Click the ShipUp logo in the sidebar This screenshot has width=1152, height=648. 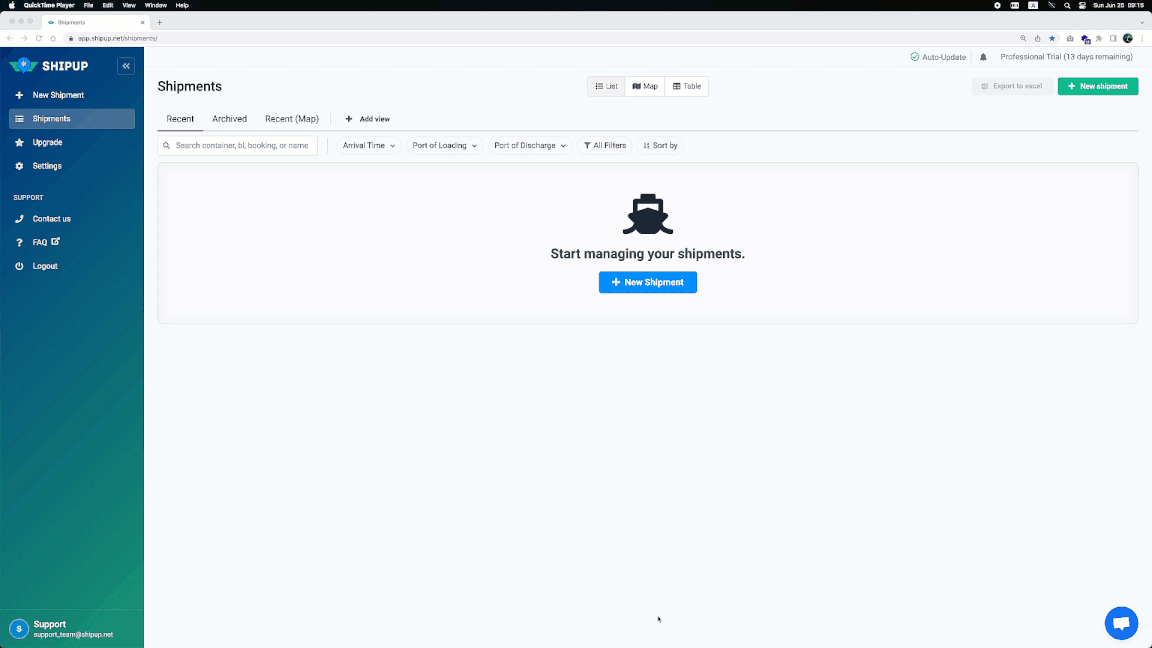coord(50,66)
